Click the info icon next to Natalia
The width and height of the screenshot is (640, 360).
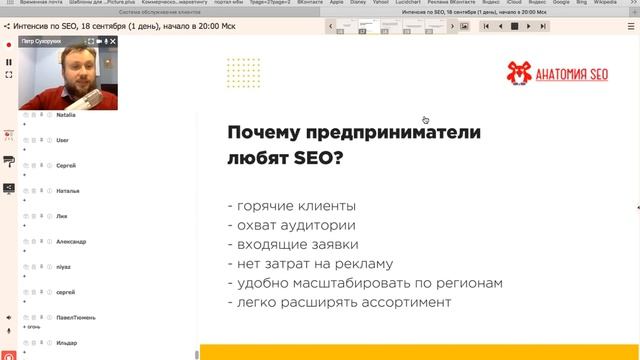pyautogui.click(x=49, y=115)
